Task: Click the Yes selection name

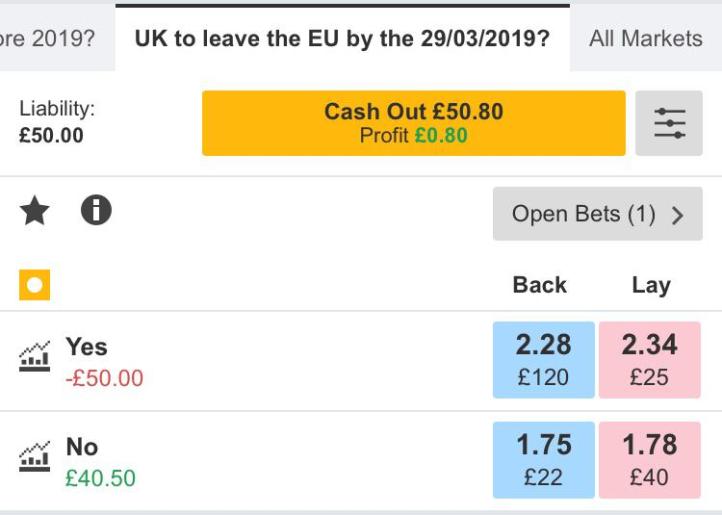Action: coord(86,346)
